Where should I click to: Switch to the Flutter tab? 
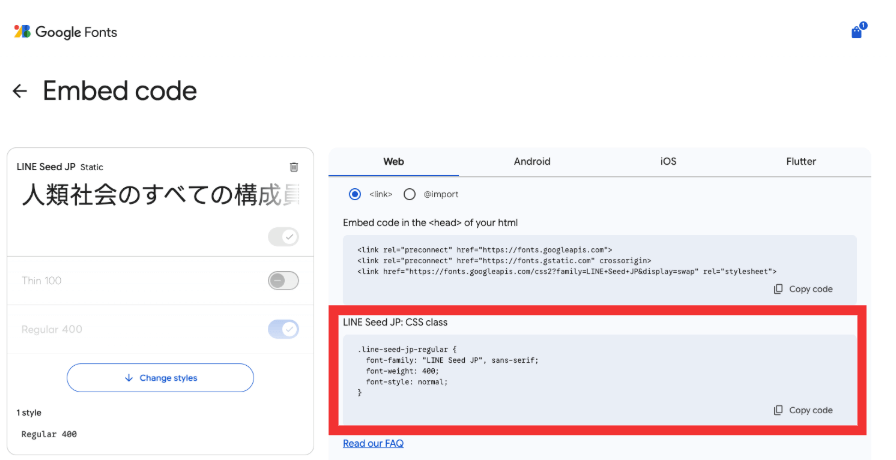pos(801,161)
